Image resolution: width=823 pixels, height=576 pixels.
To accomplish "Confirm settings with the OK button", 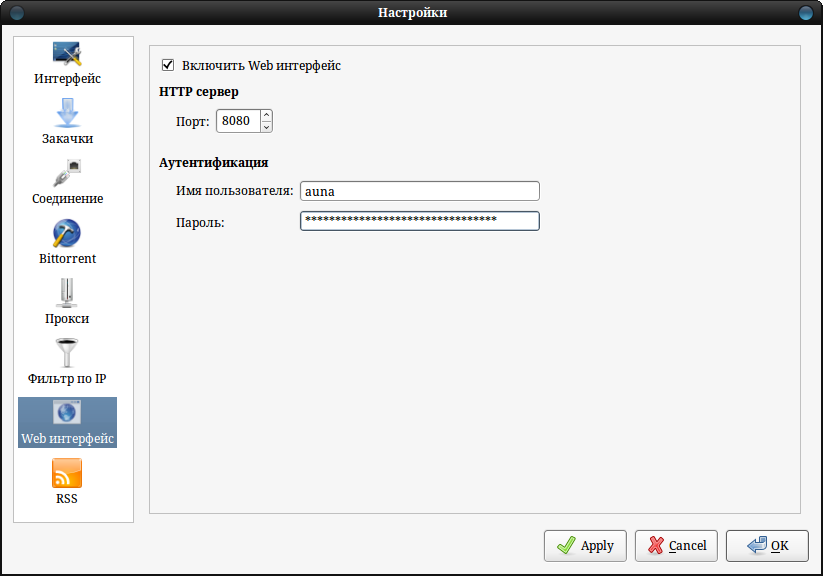I will [x=767, y=546].
